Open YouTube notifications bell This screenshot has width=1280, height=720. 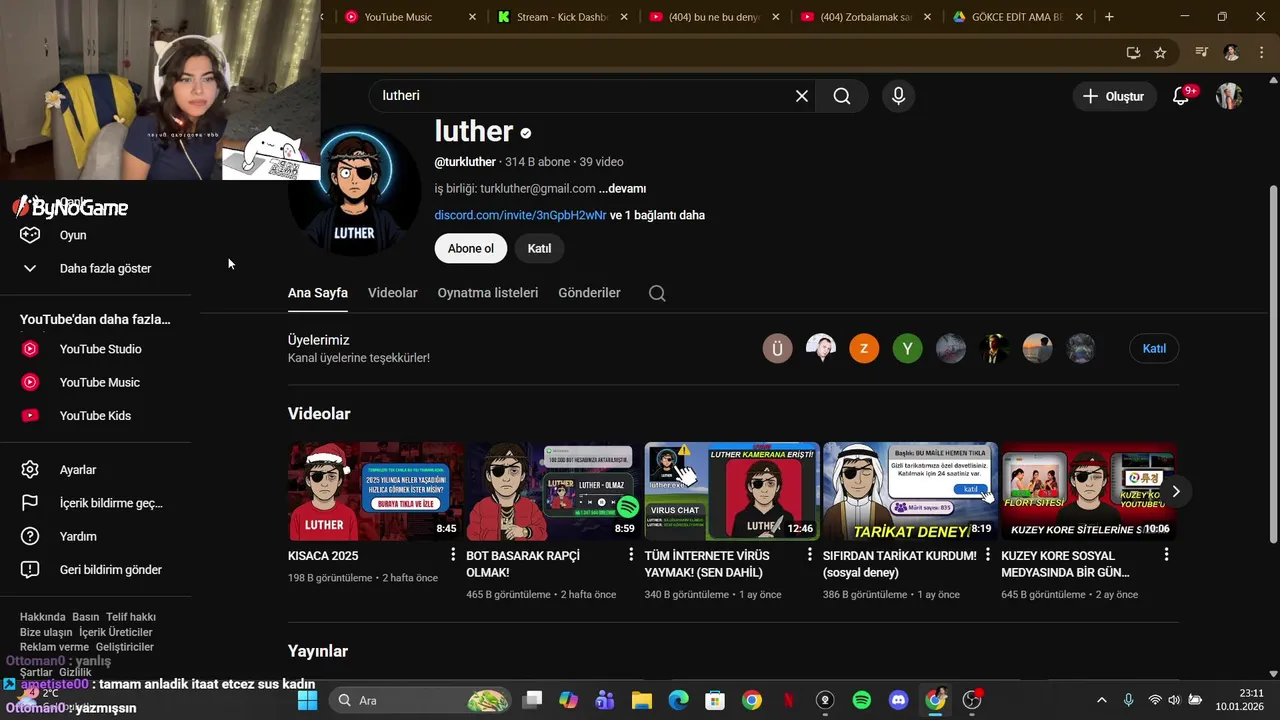click(x=1181, y=96)
